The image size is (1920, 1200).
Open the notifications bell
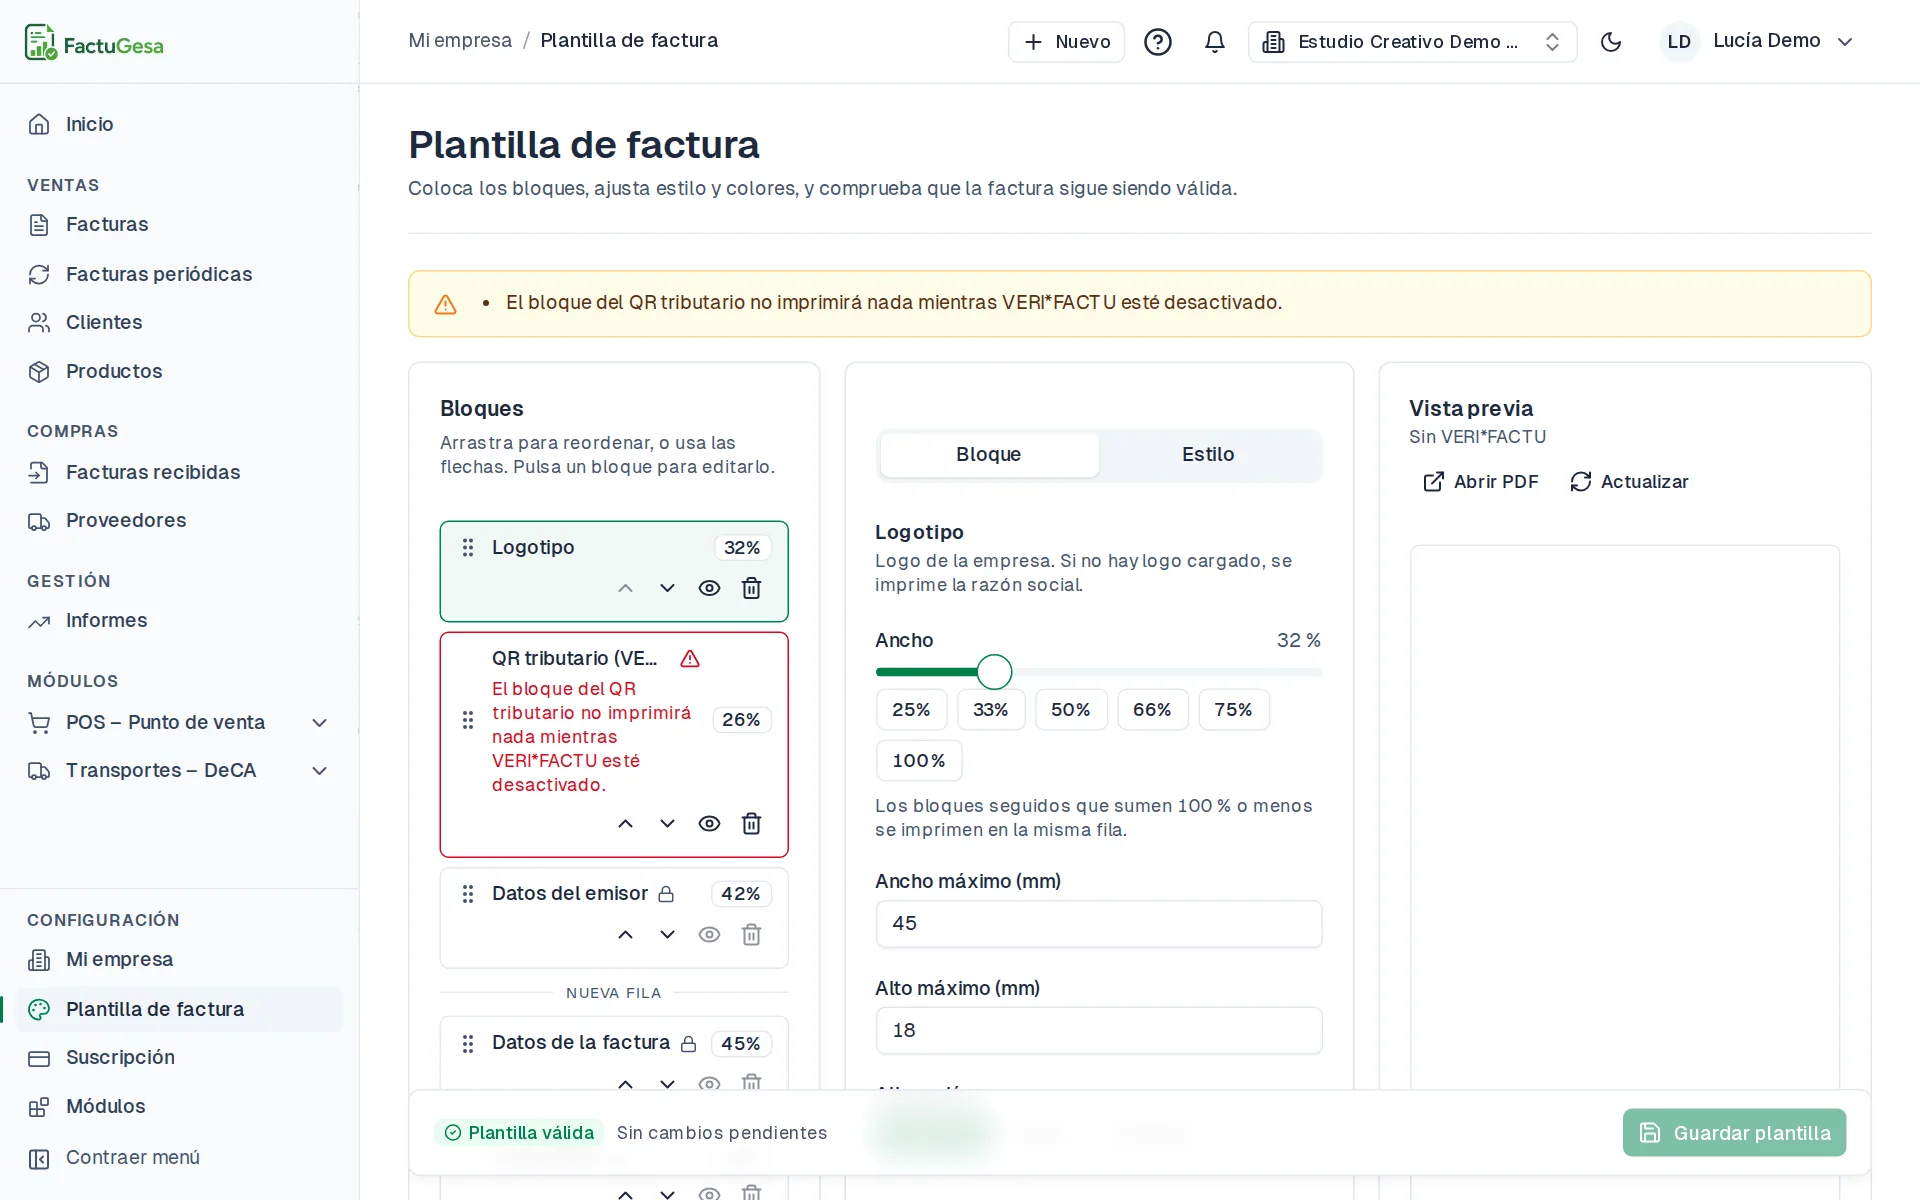coord(1214,42)
